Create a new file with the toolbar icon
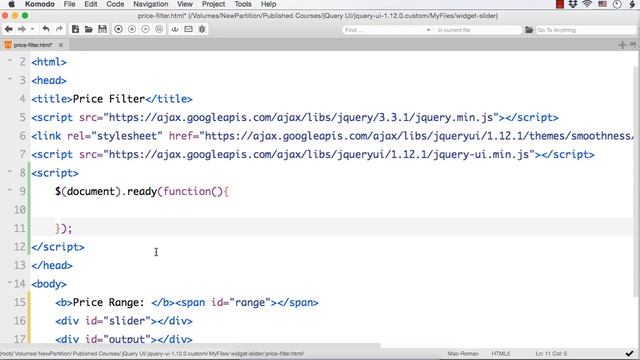The width and height of the screenshot is (640, 360). [75, 29]
